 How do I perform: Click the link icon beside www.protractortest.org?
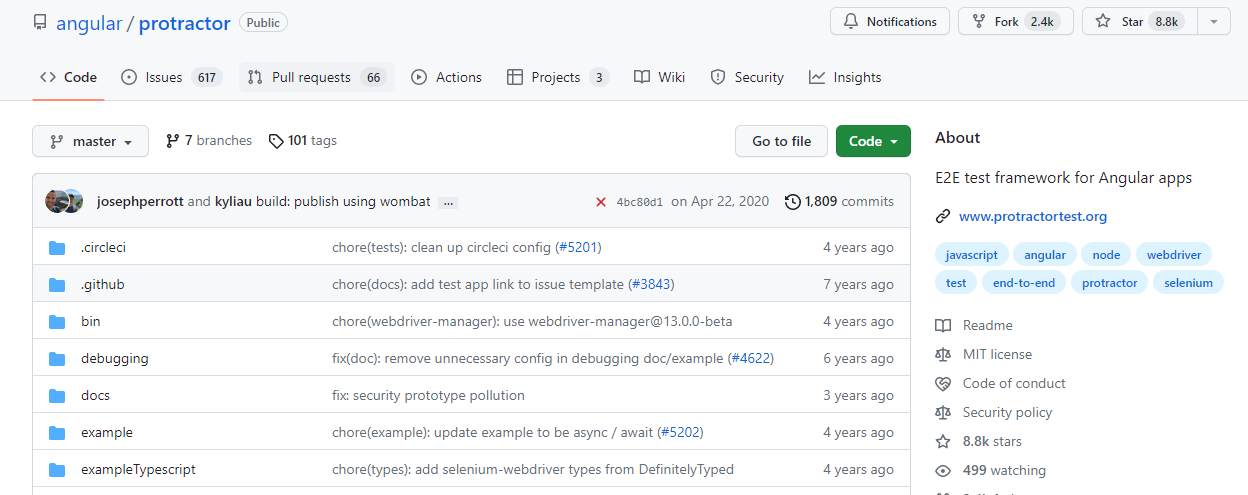[942, 216]
